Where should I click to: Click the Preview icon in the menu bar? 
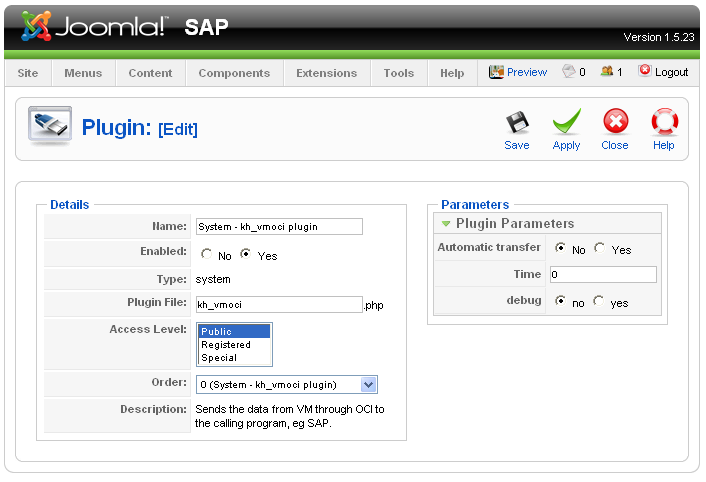coord(495,72)
